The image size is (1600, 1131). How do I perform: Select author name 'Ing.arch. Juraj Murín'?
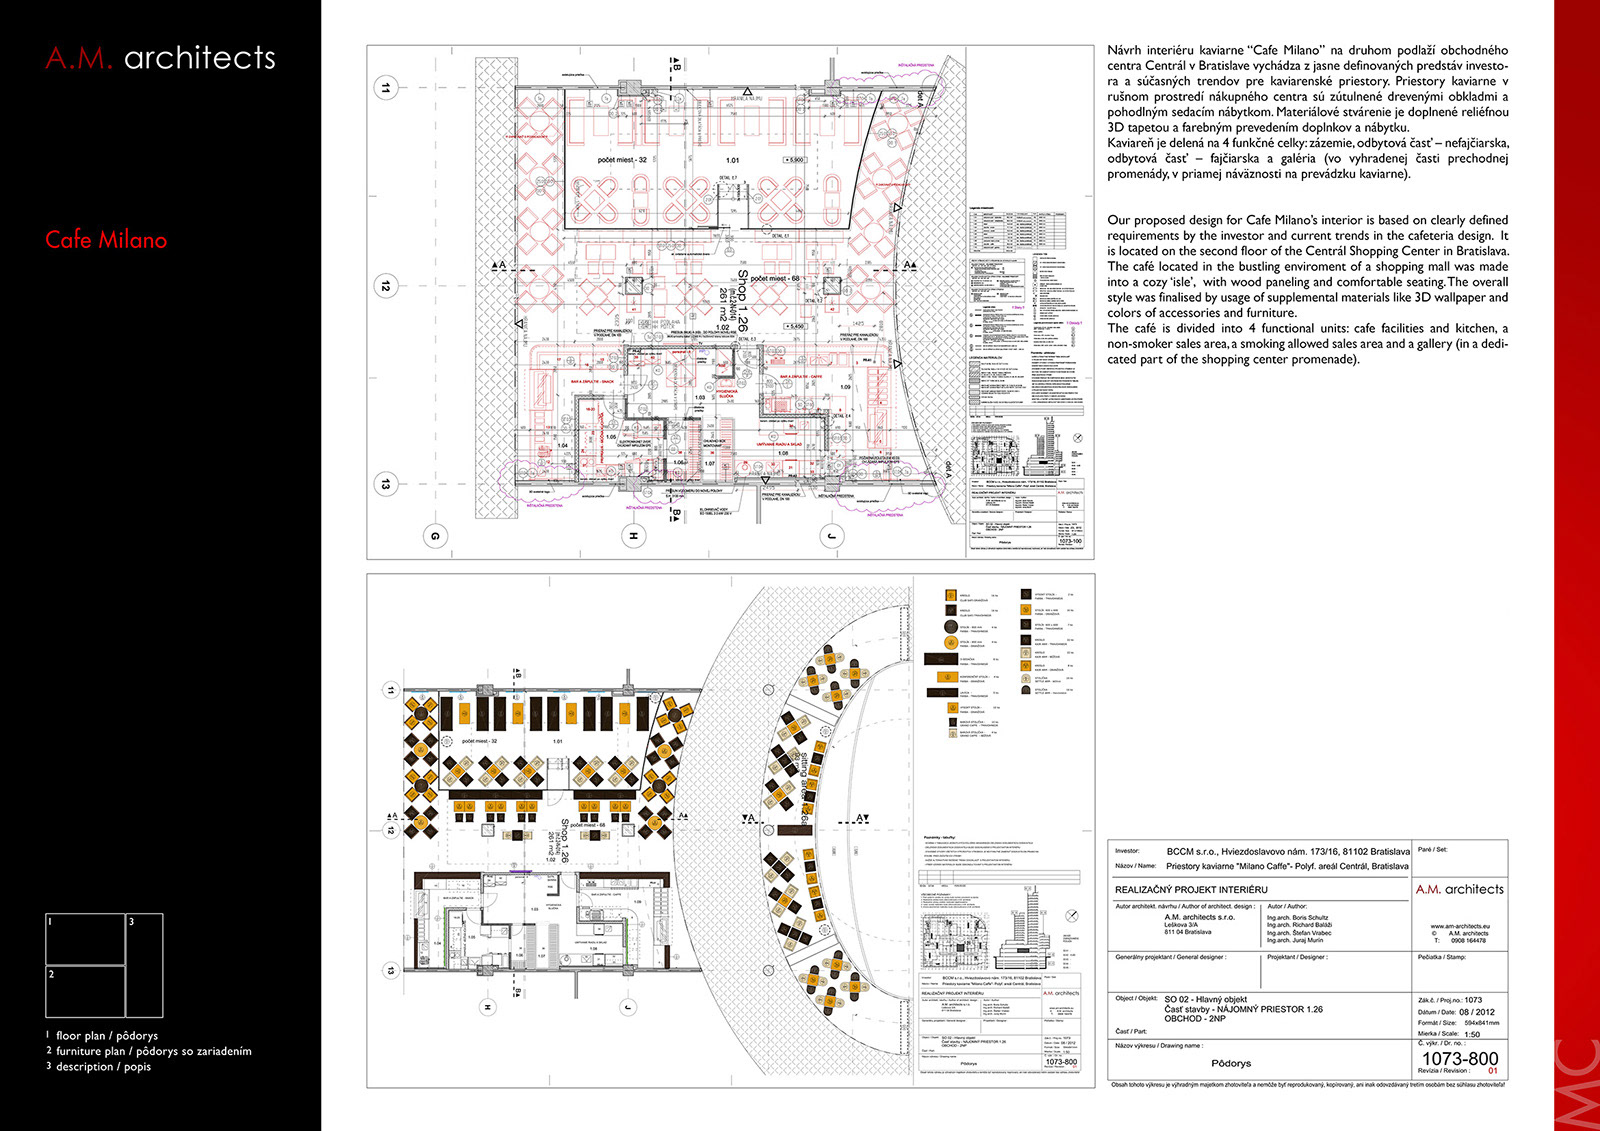coord(1295,940)
